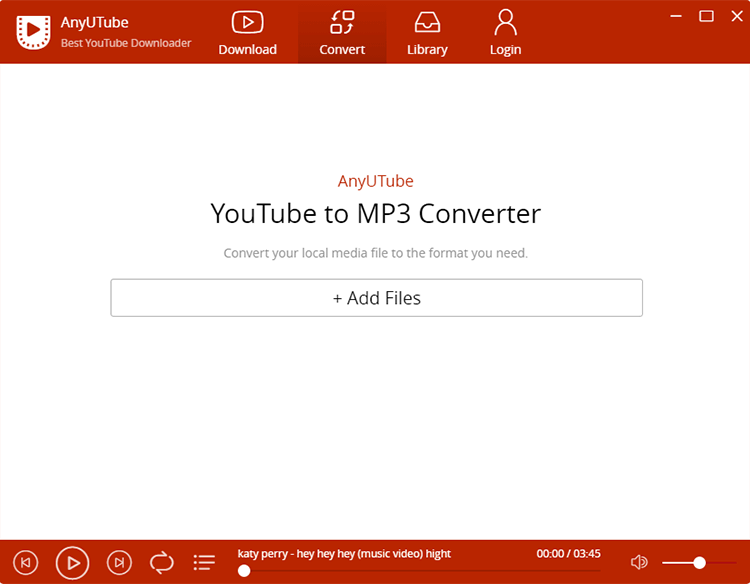750x584 pixels.
Task: Mute the volume speaker icon
Action: click(x=639, y=562)
